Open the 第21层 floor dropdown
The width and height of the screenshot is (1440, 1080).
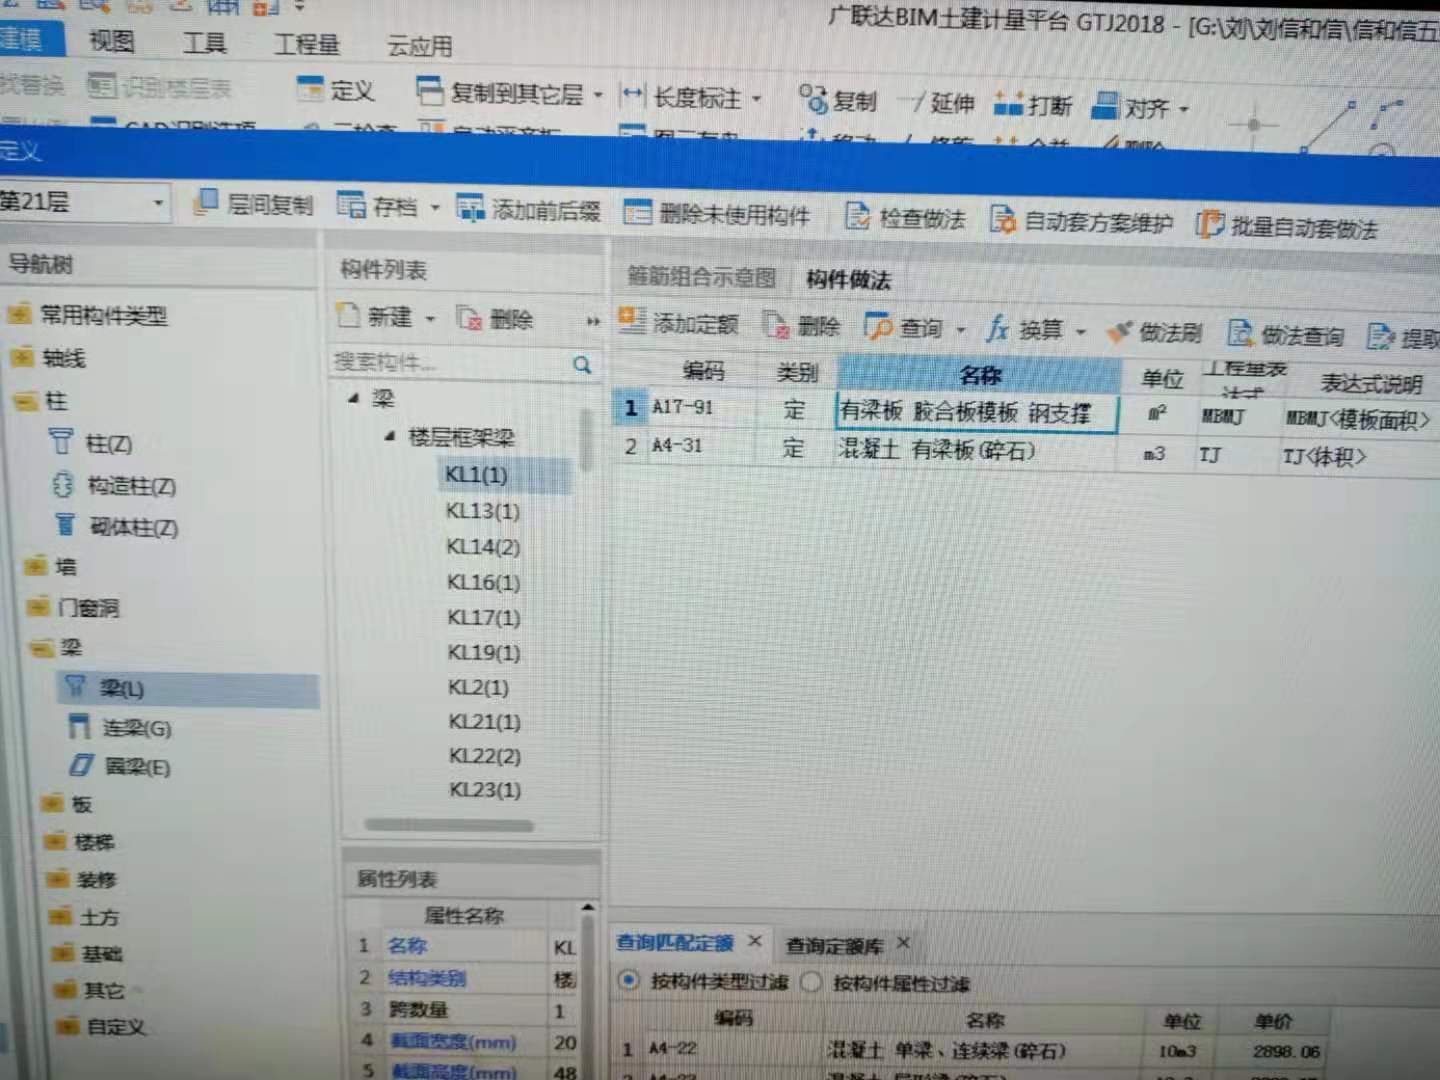pyautogui.click(x=158, y=204)
